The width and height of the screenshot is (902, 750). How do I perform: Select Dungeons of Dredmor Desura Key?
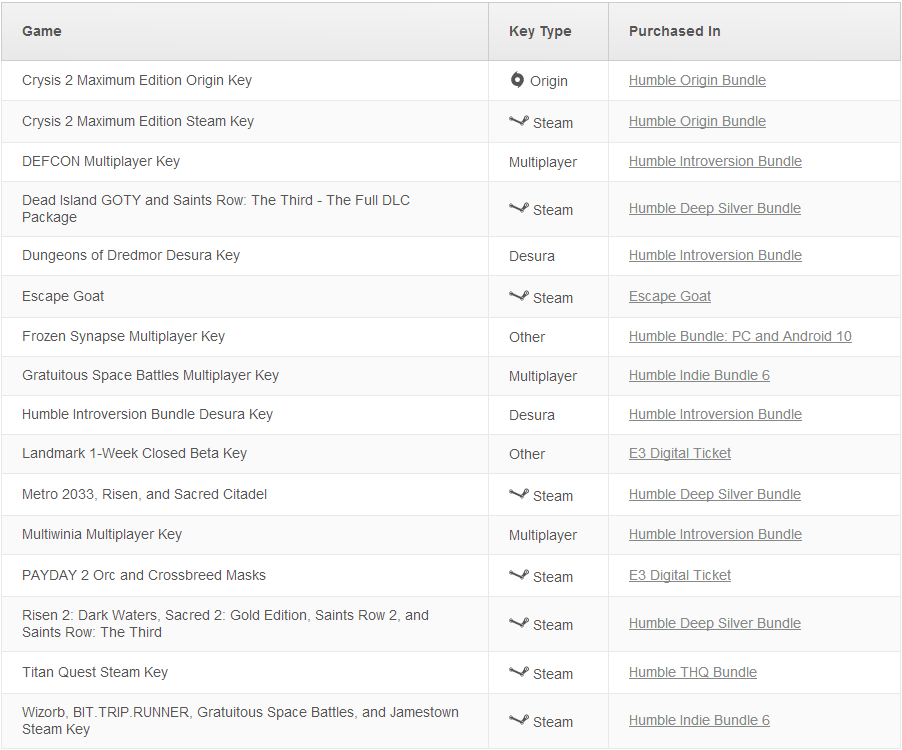coord(131,255)
